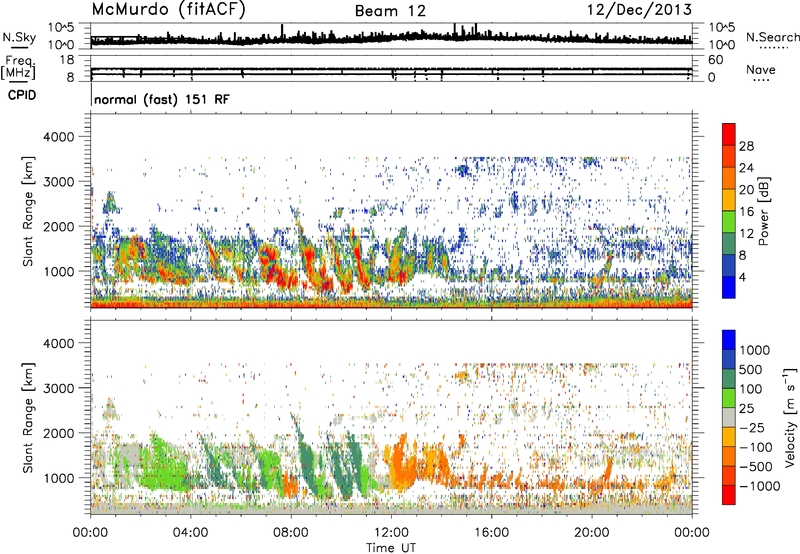Click the 'CPID' label

coord(22,95)
